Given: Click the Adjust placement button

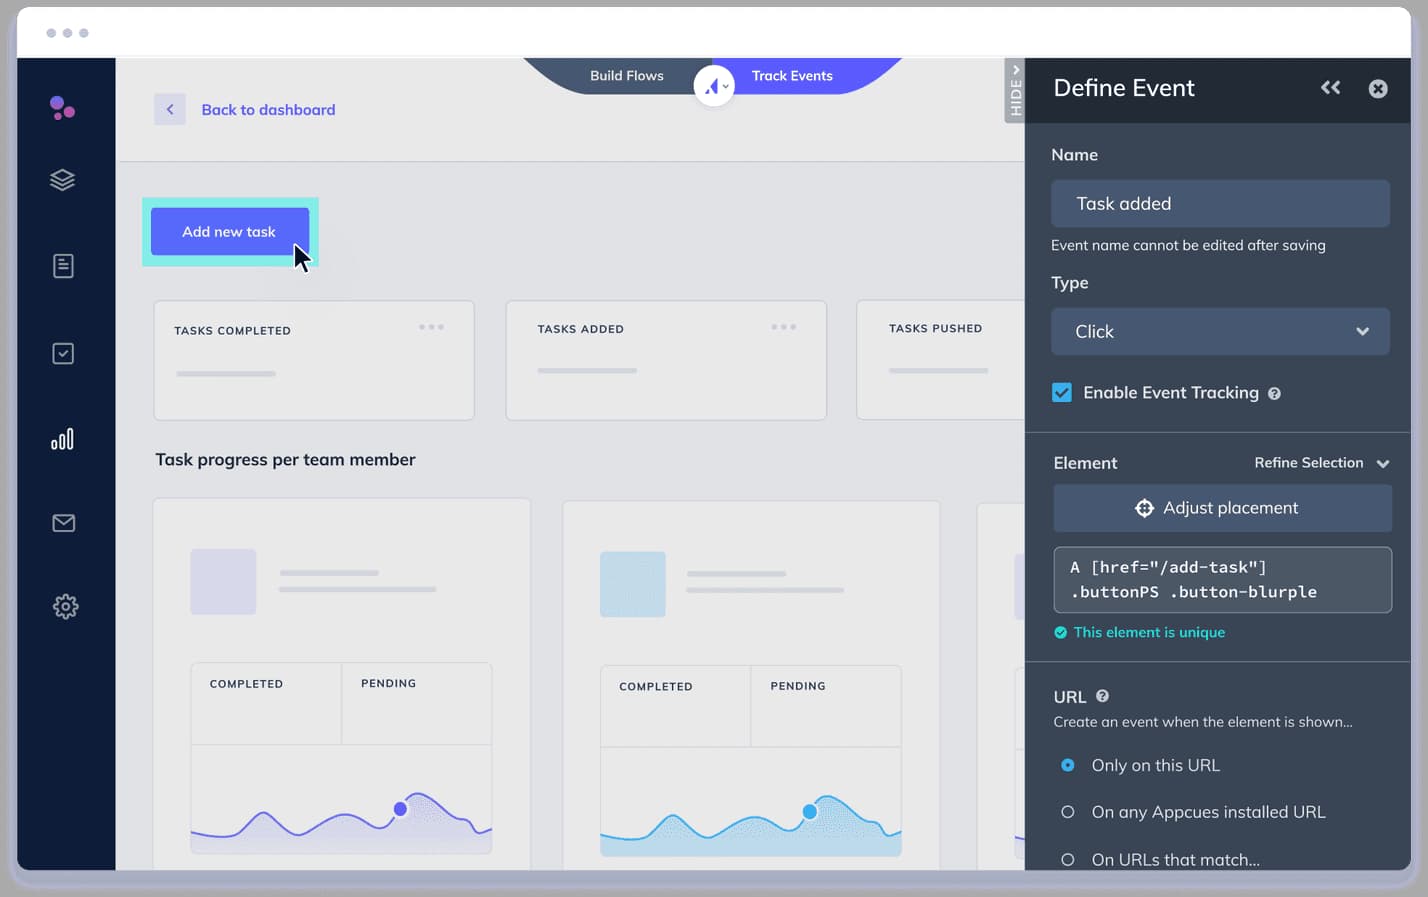Looking at the screenshot, I should pos(1221,508).
